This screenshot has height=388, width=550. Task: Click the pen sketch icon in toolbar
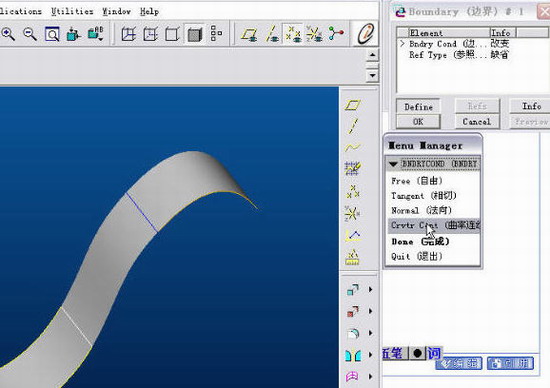pos(365,34)
